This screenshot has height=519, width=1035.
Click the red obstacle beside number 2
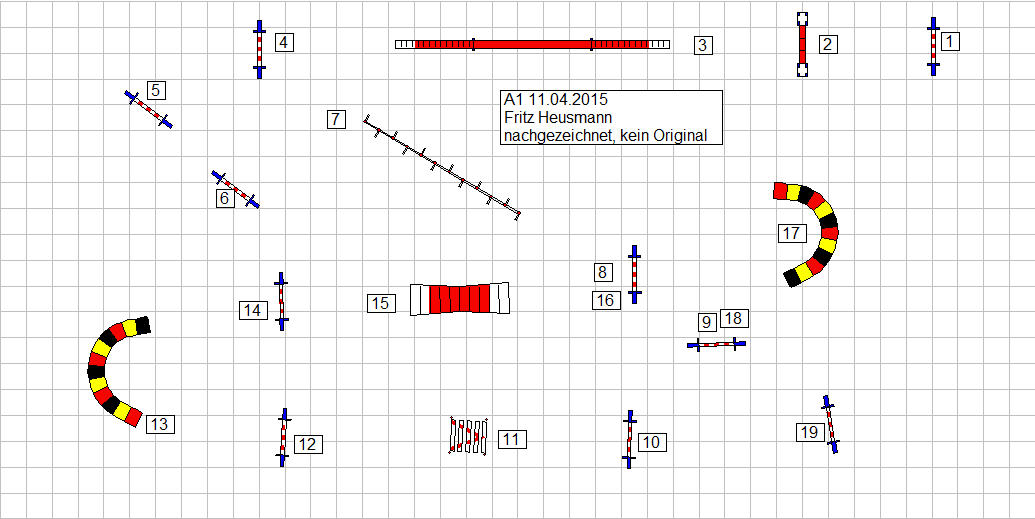802,44
